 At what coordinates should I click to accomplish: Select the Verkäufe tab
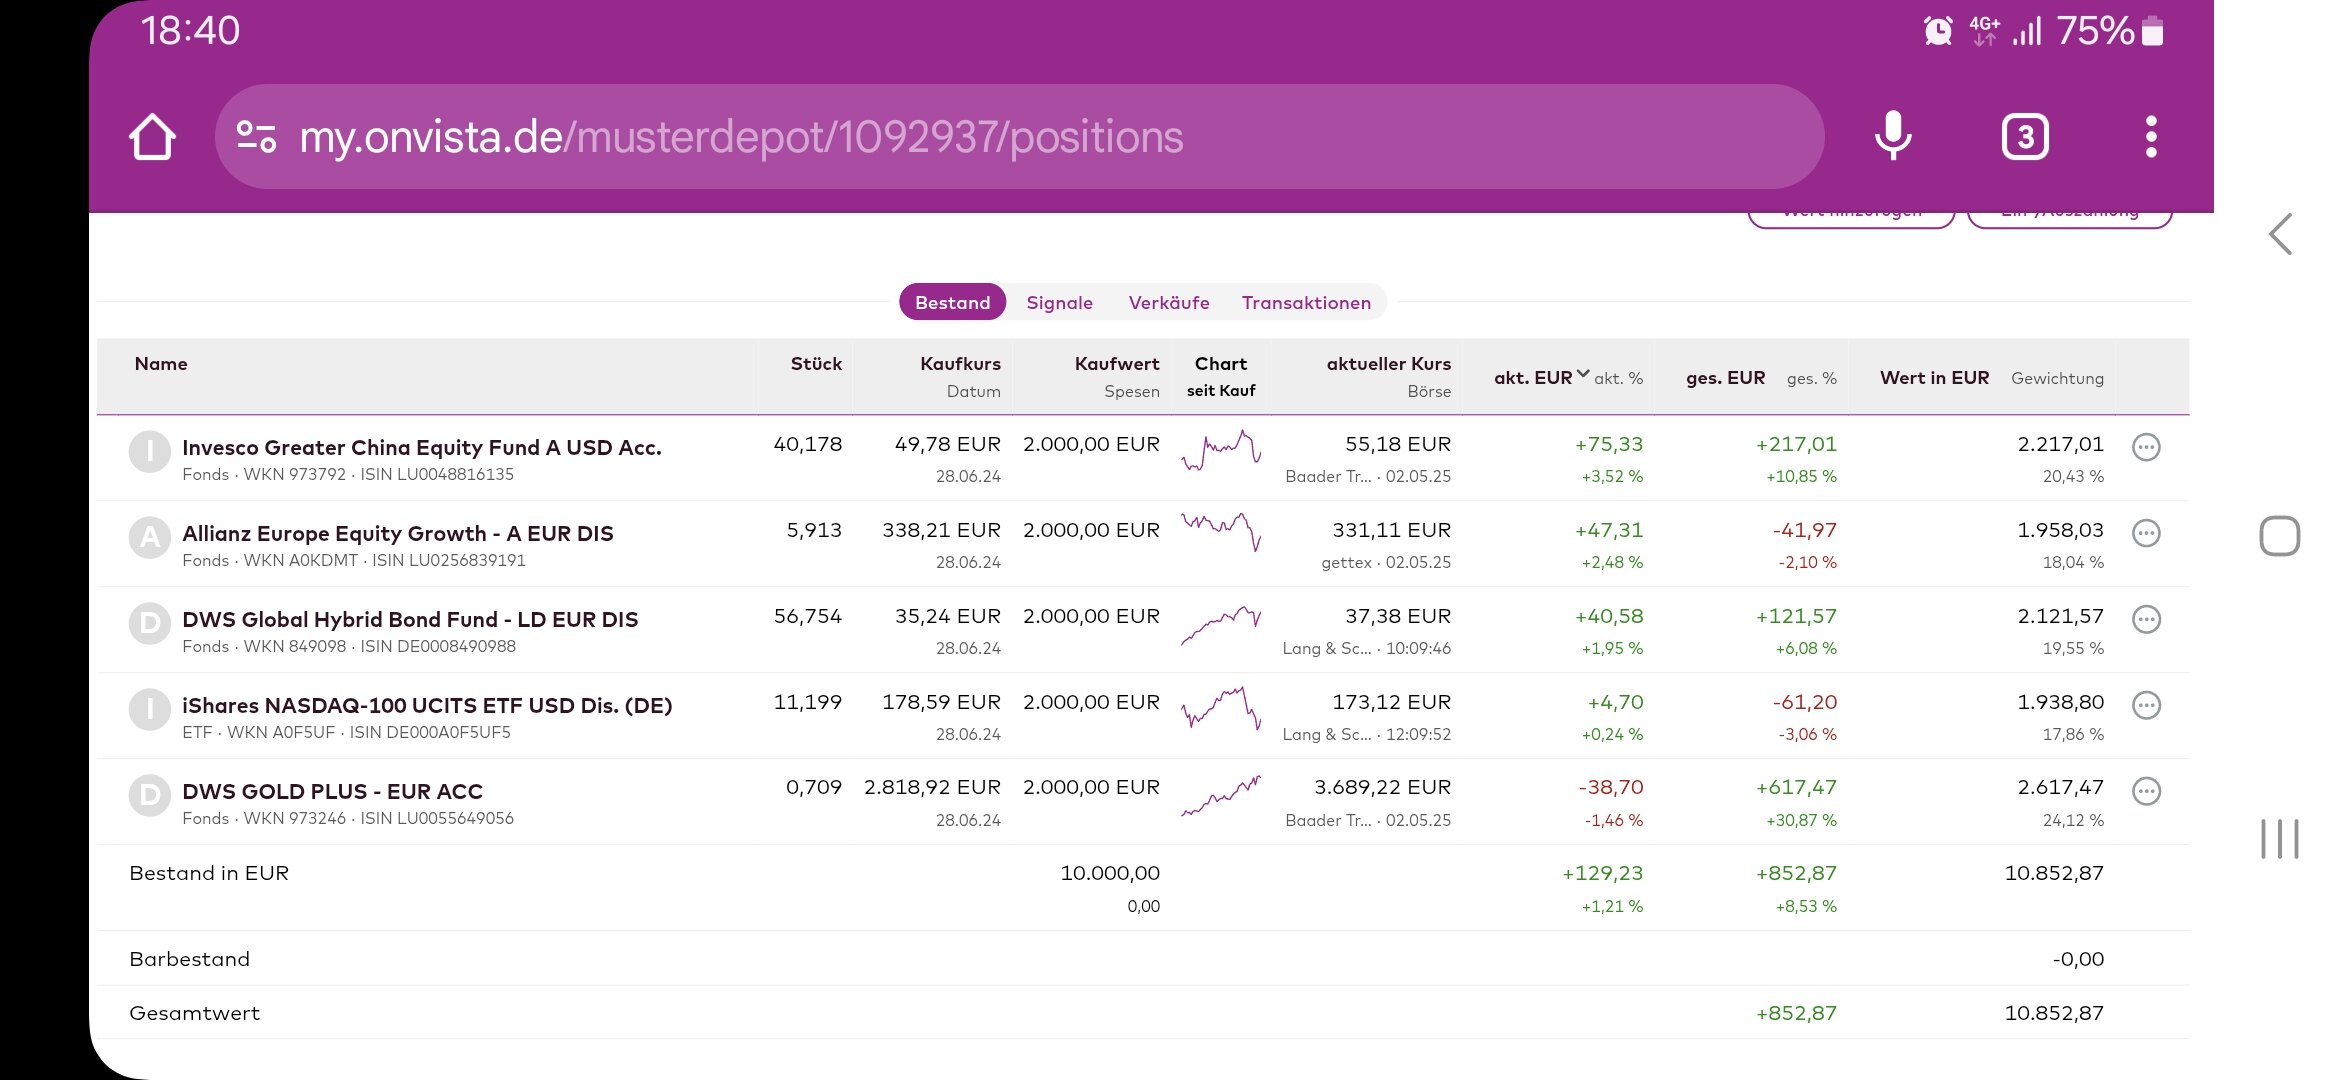pos(1168,302)
